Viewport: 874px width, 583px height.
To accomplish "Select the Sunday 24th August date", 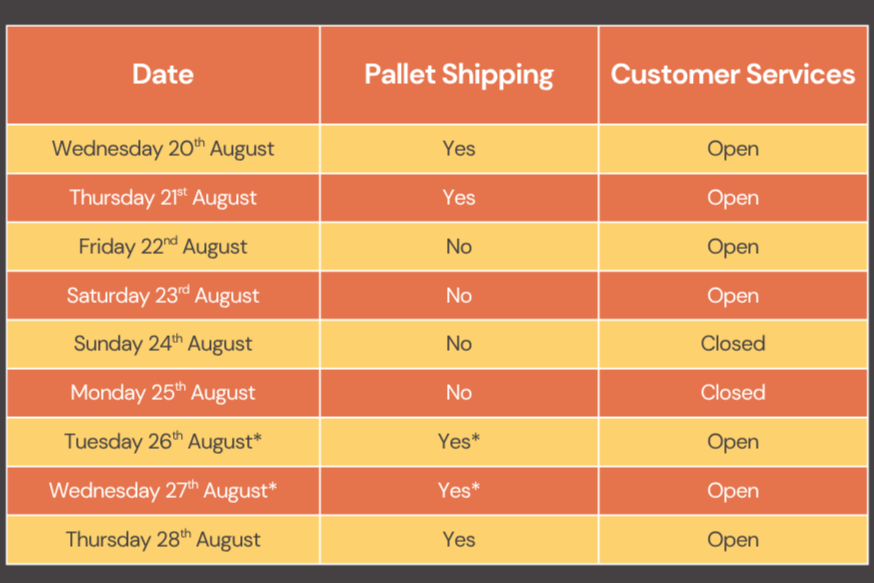I will (x=163, y=344).
